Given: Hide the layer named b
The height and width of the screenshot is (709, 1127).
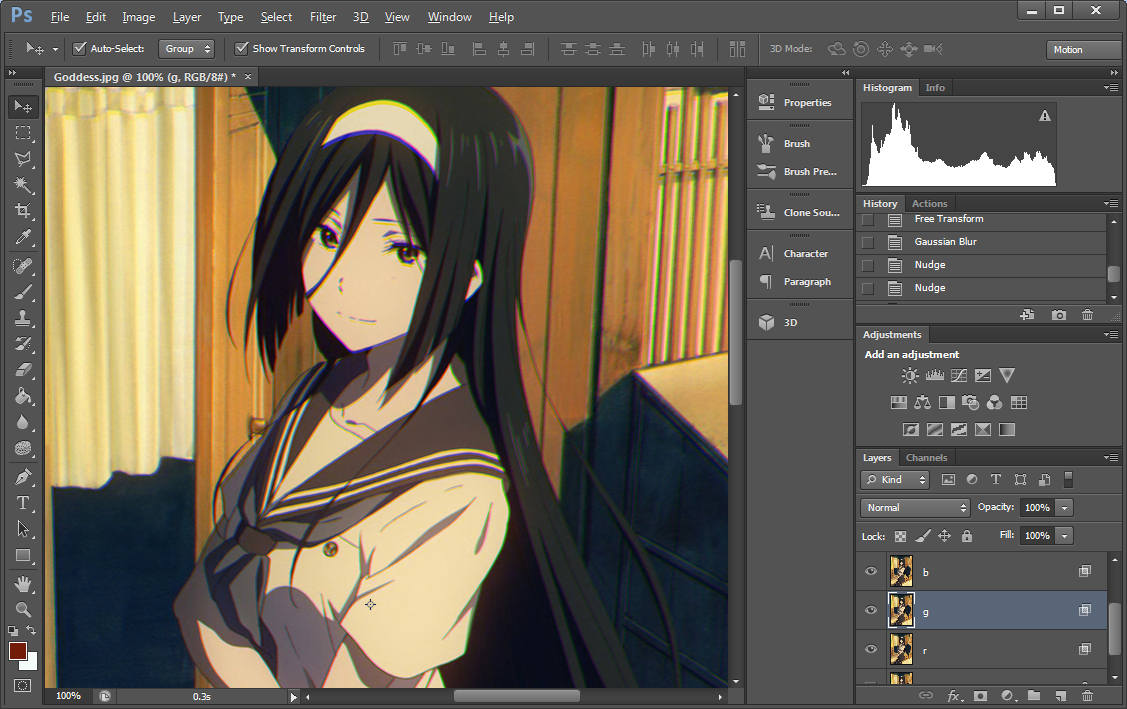Looking at the screenshot, I should click(870, 571).
